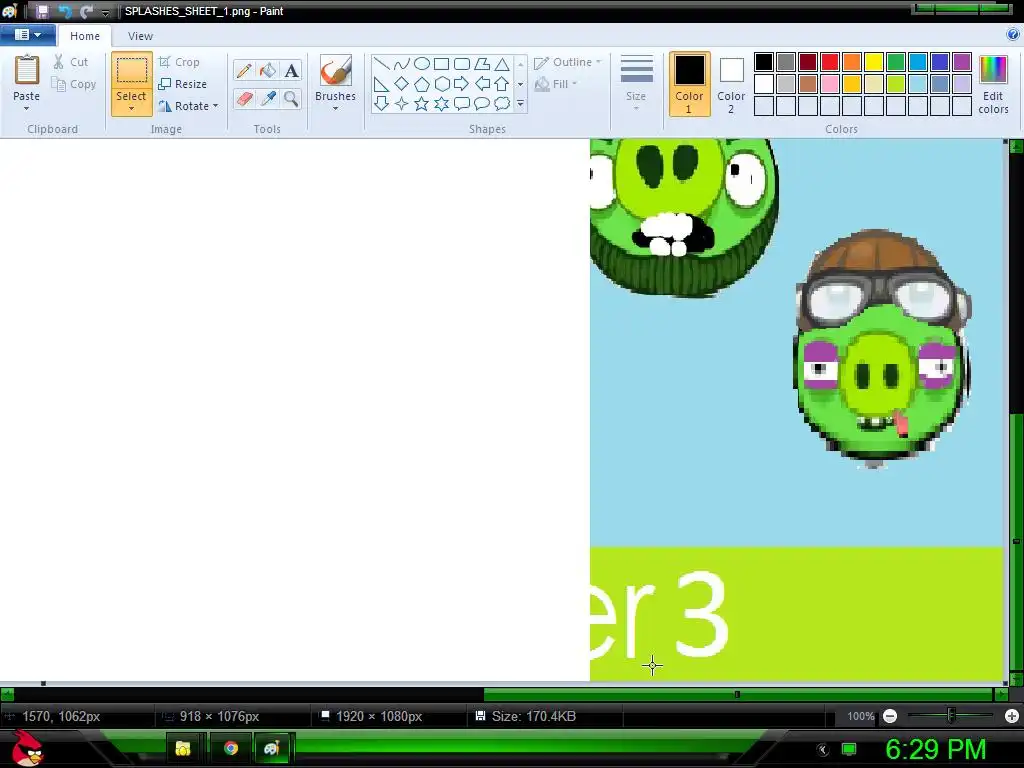Choose the Rectangle shape
This screenshot has height=768, width=1024.
(x=441, y=64)
